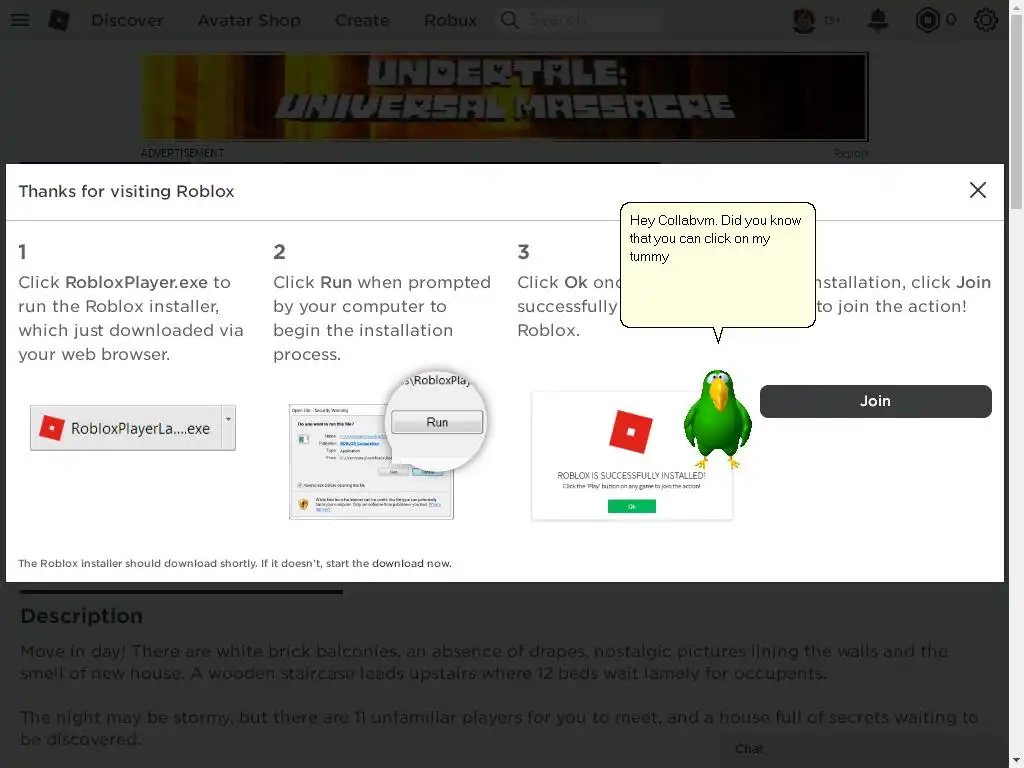The height and width of the screenshot is (768, 1024).
Task: Click the green parrot's tummy
Action: tap(717, 428)
